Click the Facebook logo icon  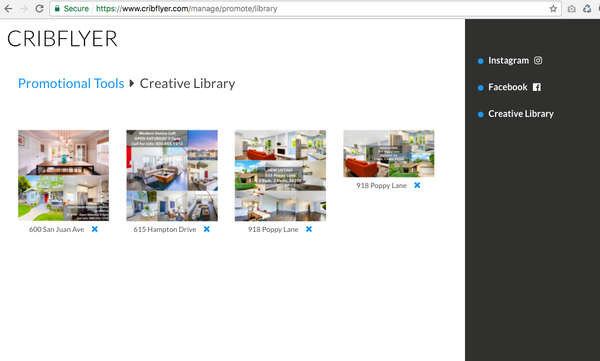tap(537, 87)
